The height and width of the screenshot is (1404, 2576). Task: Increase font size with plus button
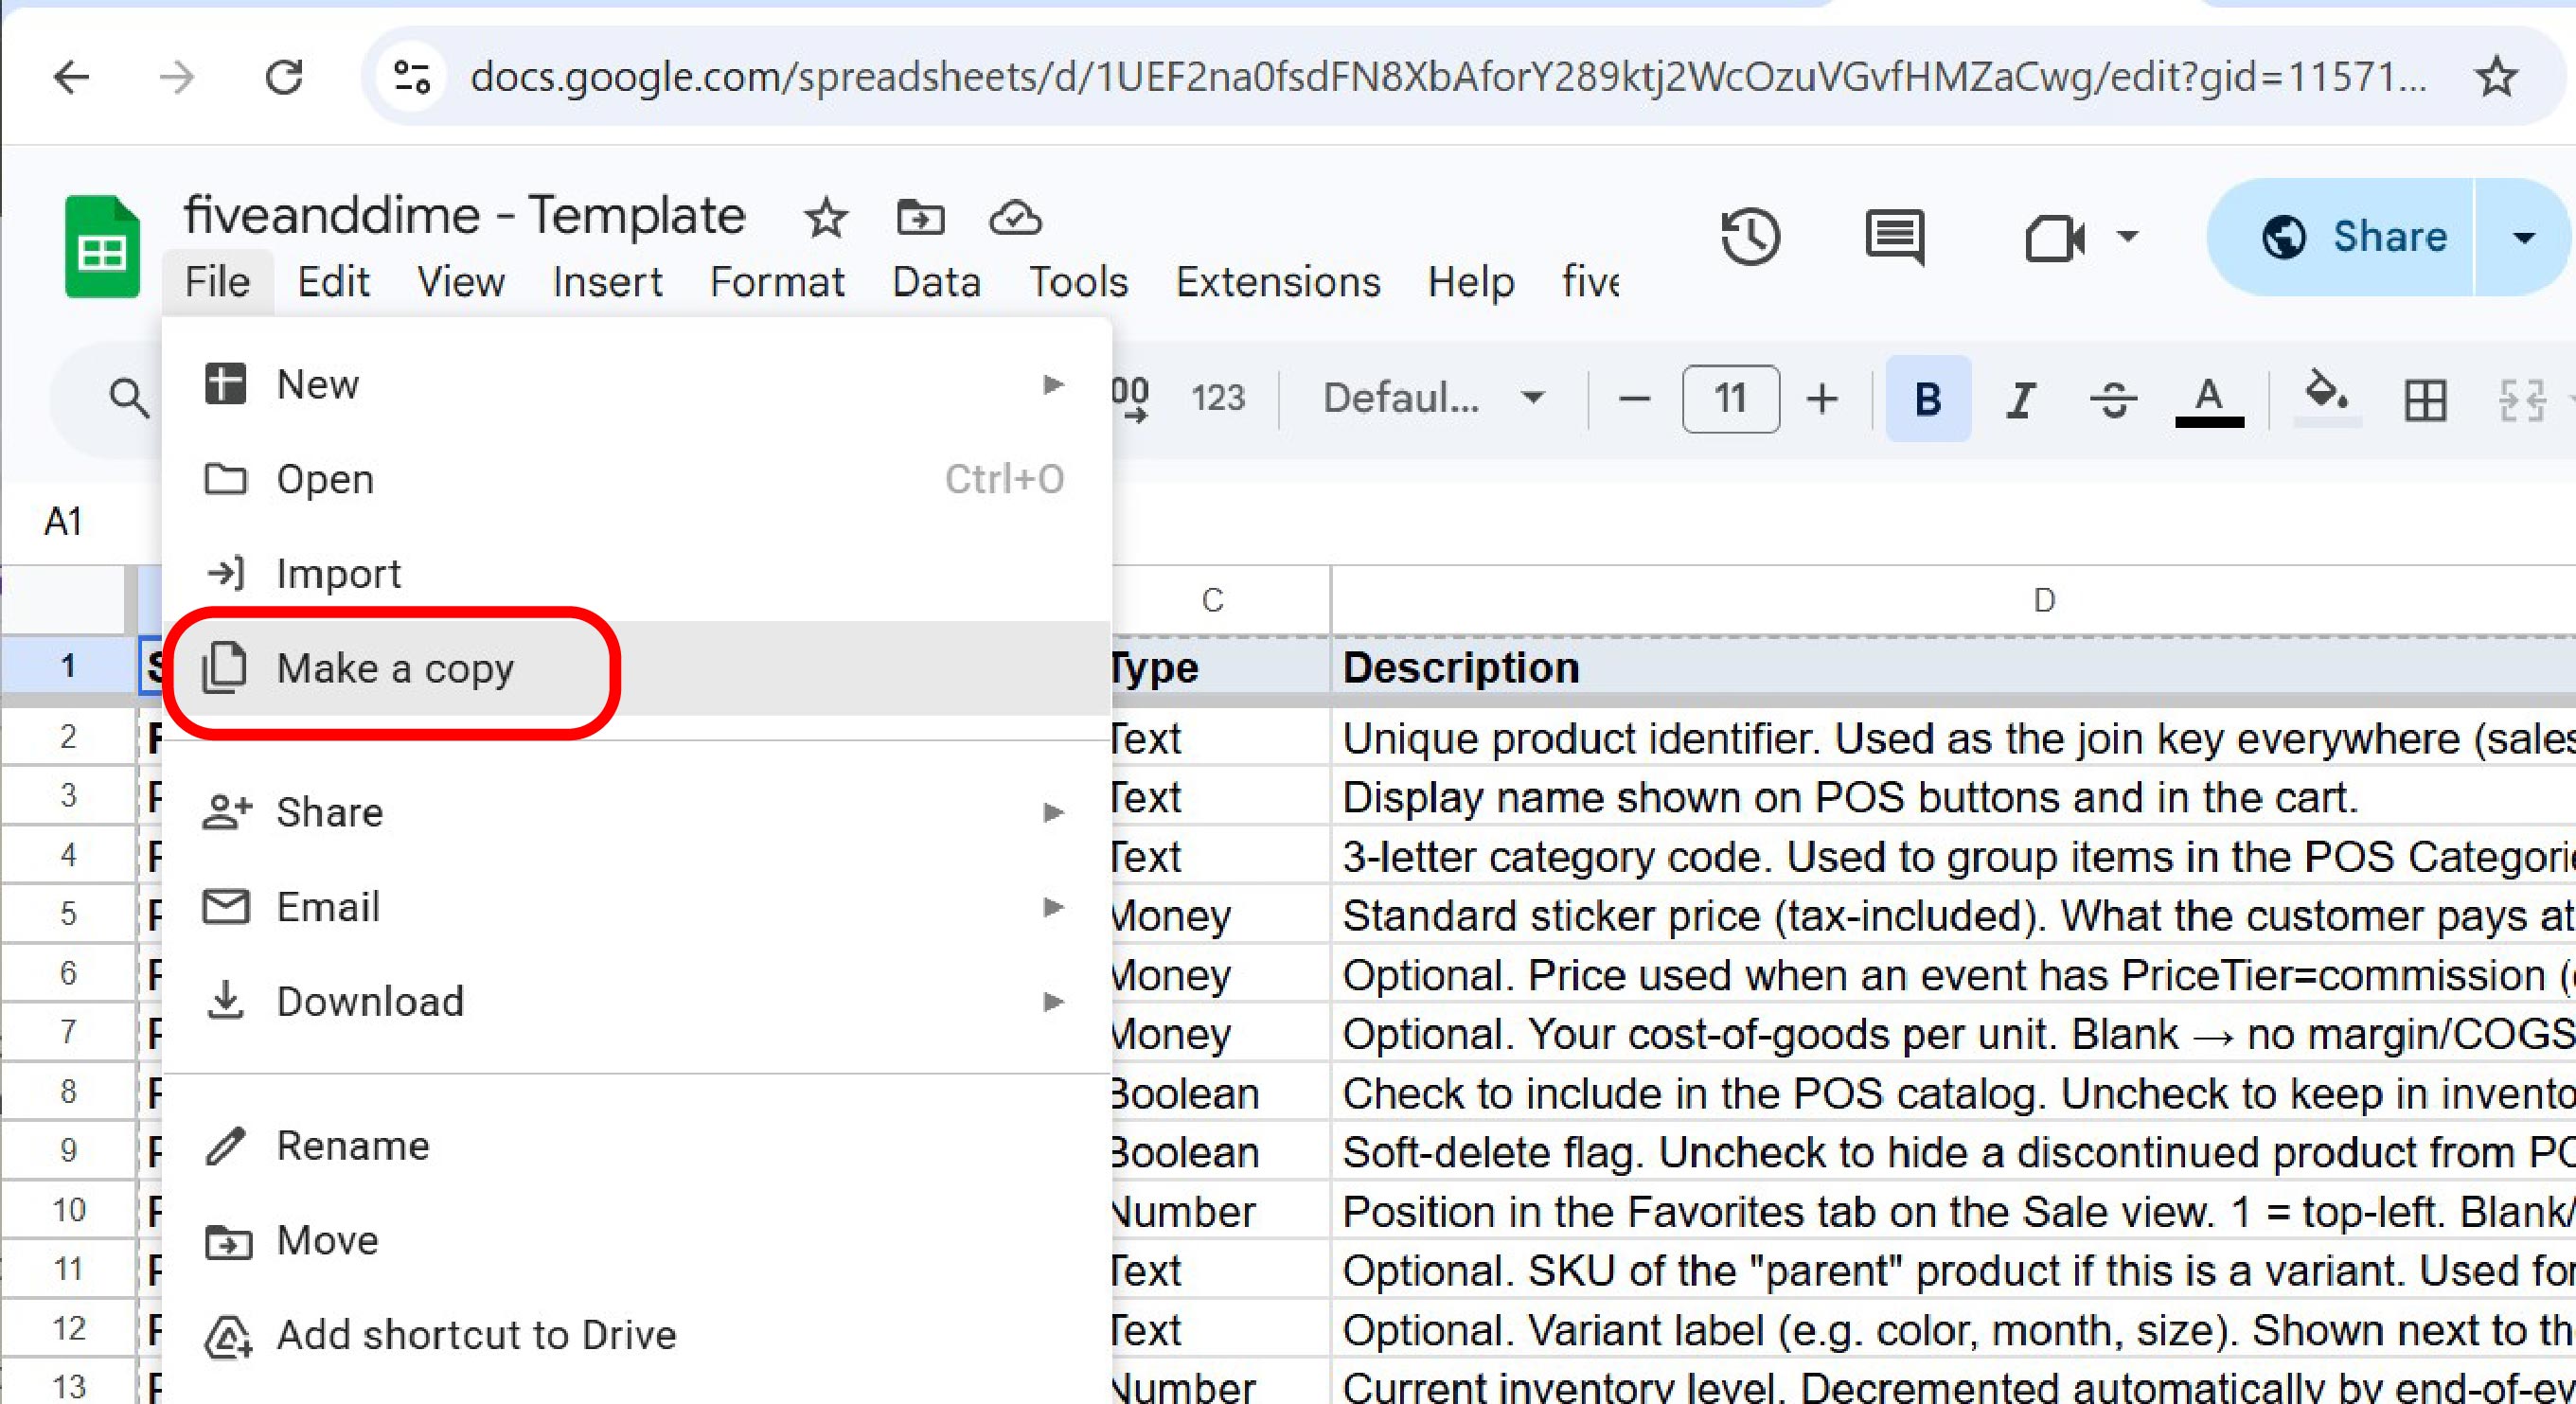pos(1822,398)
